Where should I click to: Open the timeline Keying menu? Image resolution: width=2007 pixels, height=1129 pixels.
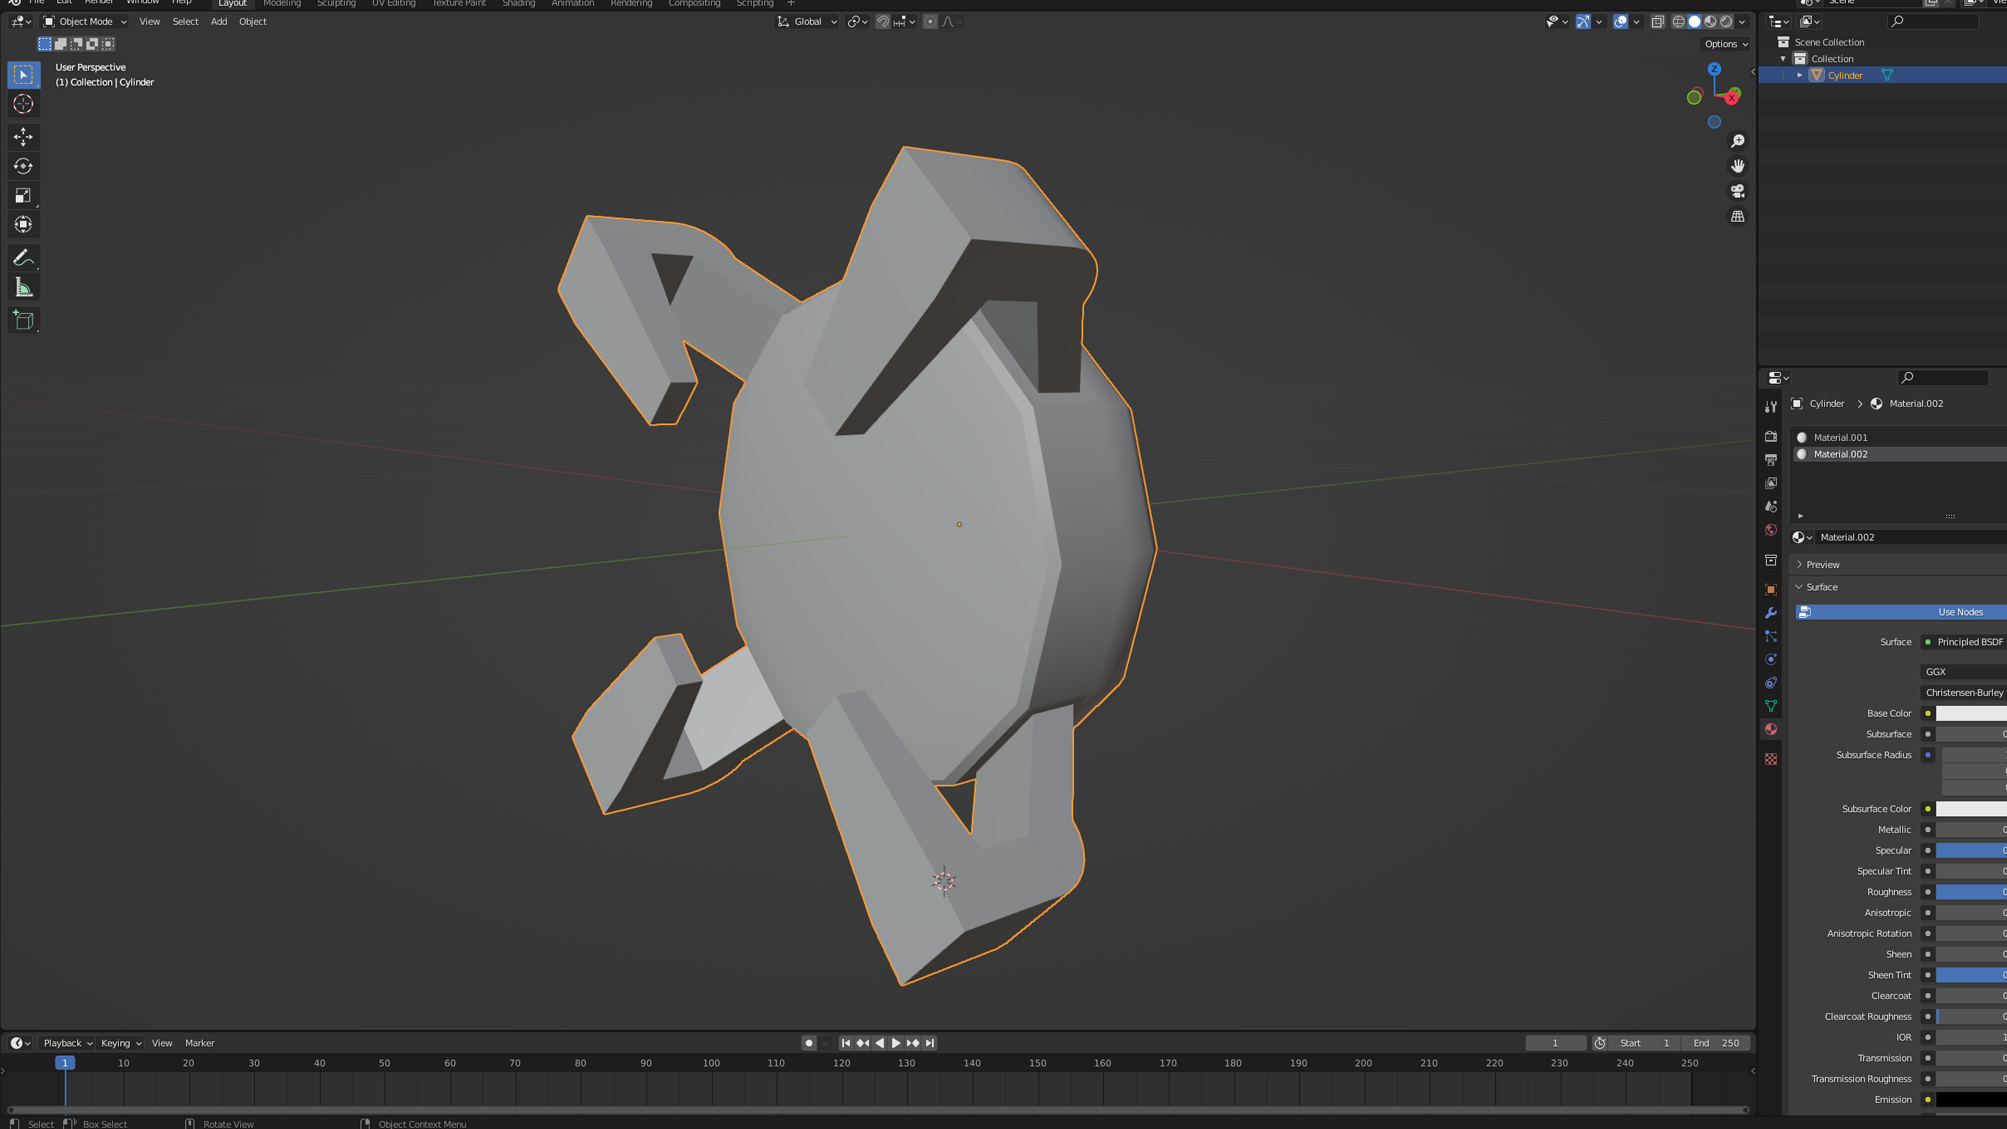[120, 1043]
